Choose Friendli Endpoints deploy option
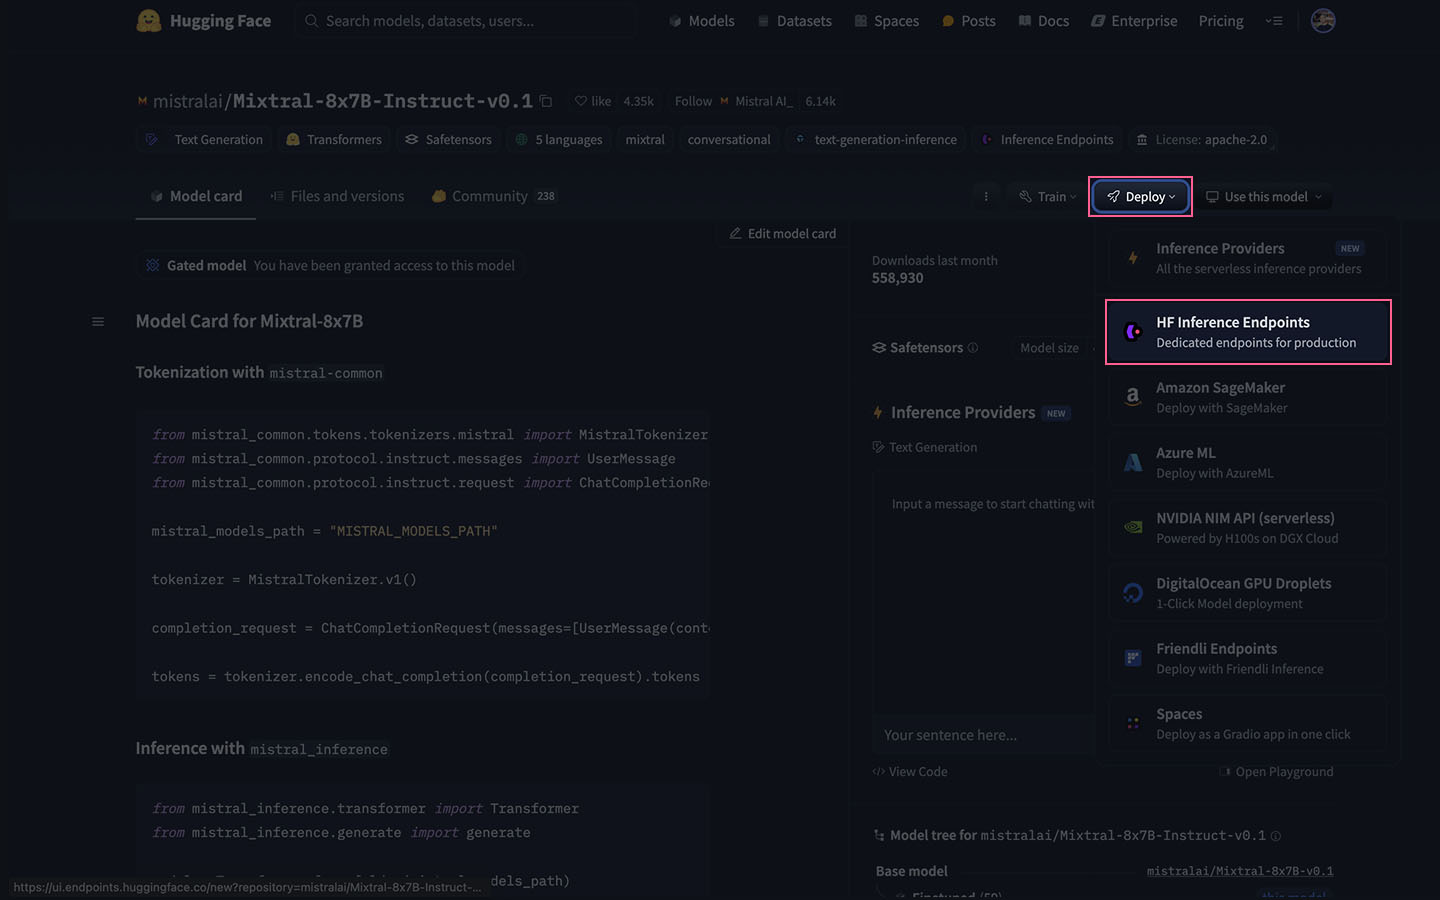This screenshot has width=1440, height=900. pyautogui.click(x=1248, y=658)
